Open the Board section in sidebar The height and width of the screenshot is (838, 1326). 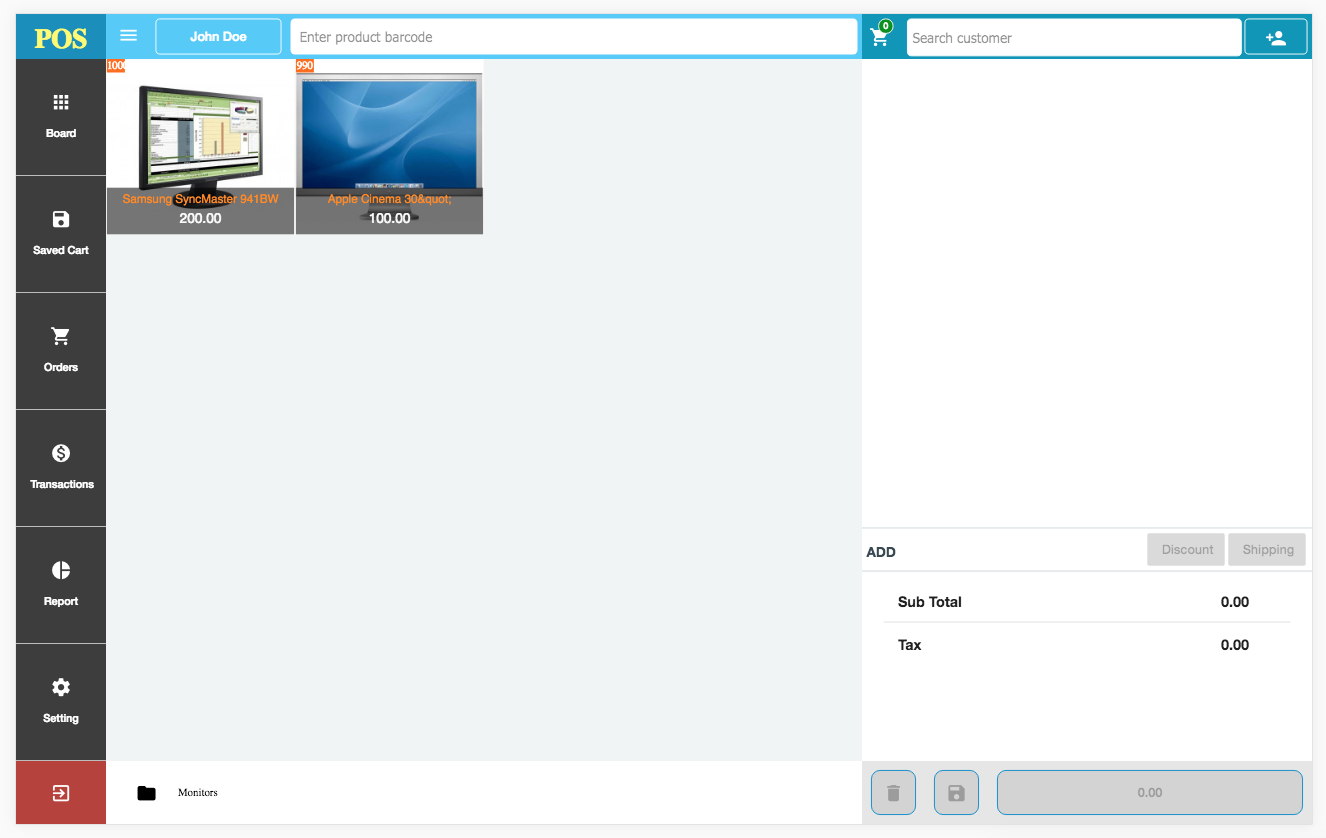click(x=61, y=117)
